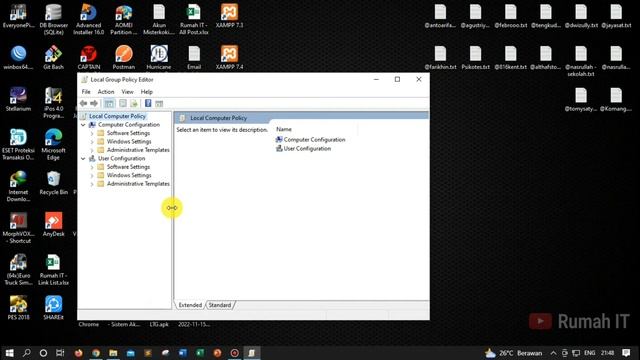Open SHAREit desktop shortcut

point(53,308)
